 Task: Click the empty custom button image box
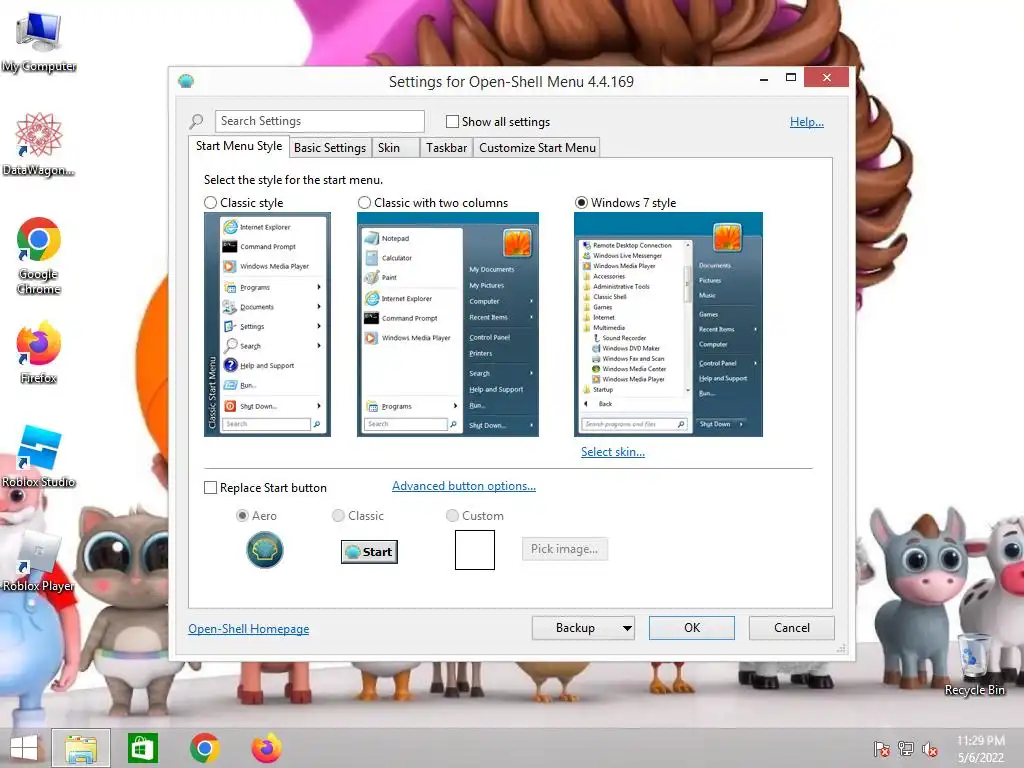(475, 550)
